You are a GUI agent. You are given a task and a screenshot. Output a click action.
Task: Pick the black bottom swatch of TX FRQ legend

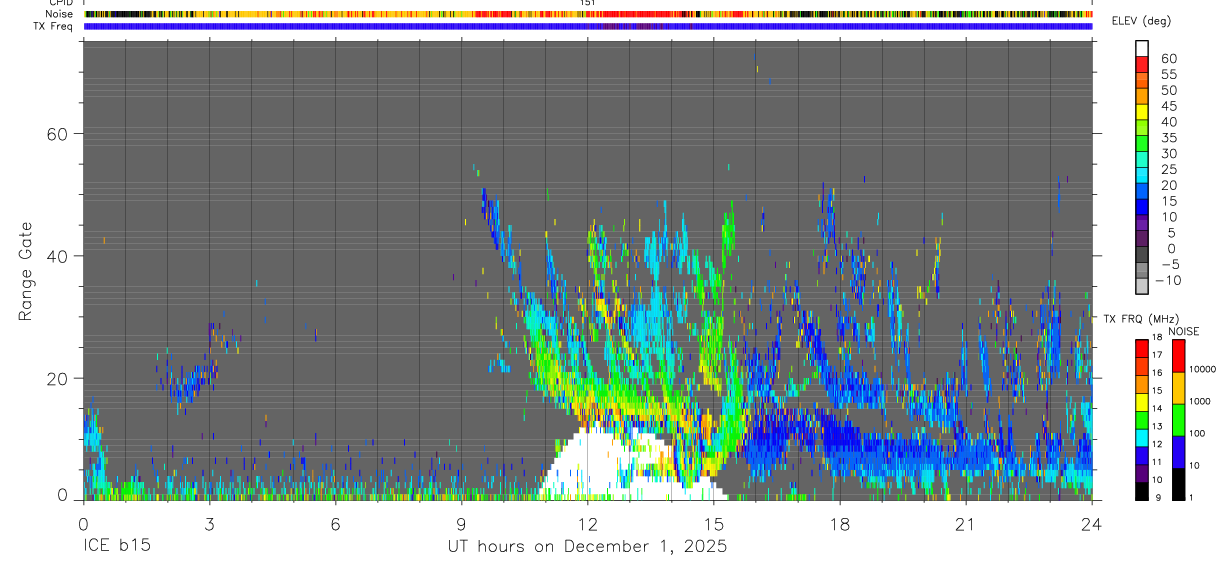click(1142, 491)
